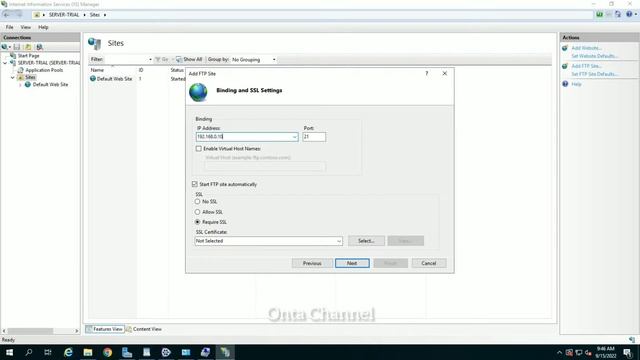The width and height of the screenshot is (640, 360).
Task: Click the Select... certificate button
Action: [366, 241]
